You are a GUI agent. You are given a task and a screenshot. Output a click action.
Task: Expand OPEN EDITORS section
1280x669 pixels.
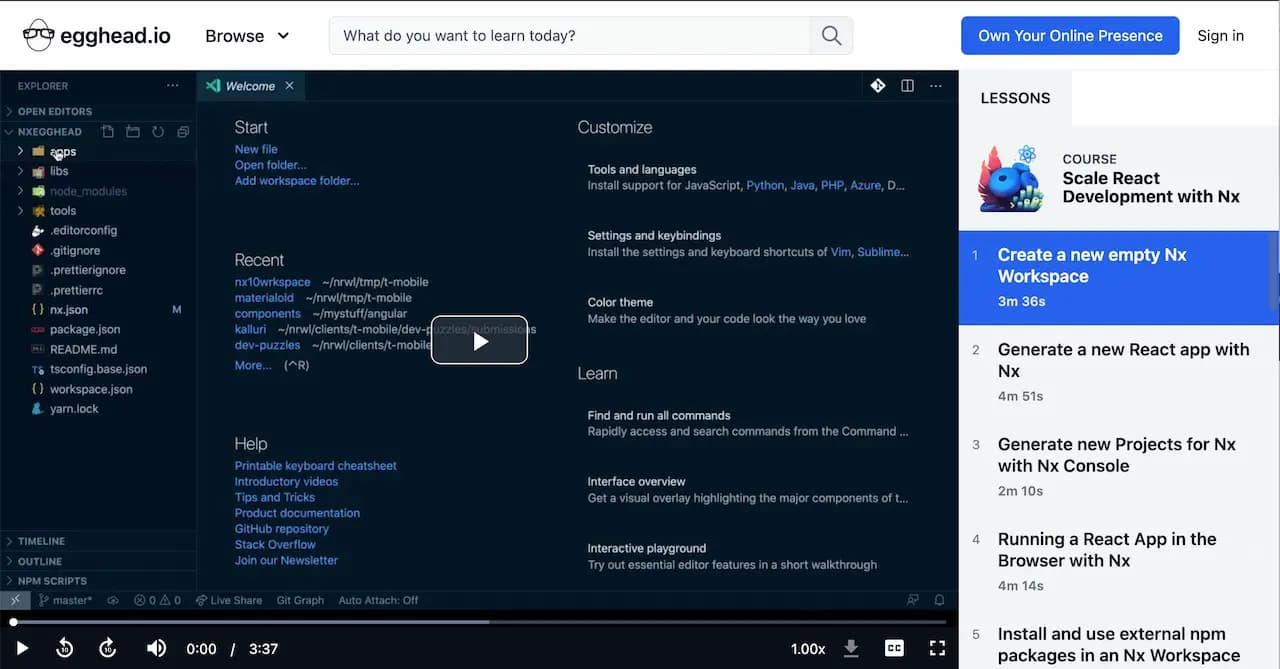(x=54, y=112)
